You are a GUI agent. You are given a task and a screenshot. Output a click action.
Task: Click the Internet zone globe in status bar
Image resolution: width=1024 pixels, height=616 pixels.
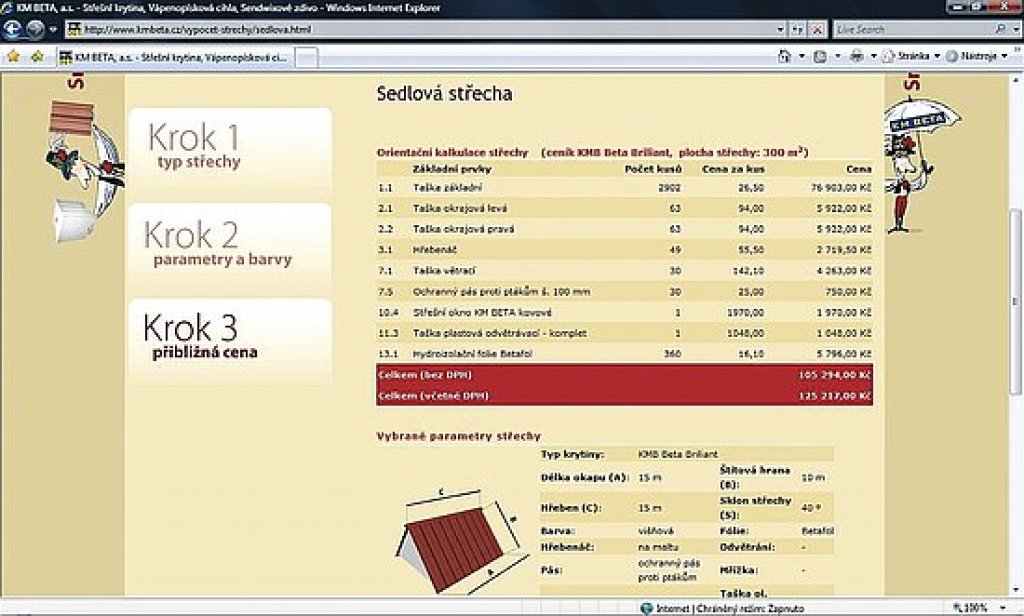(x=646, y=608)
